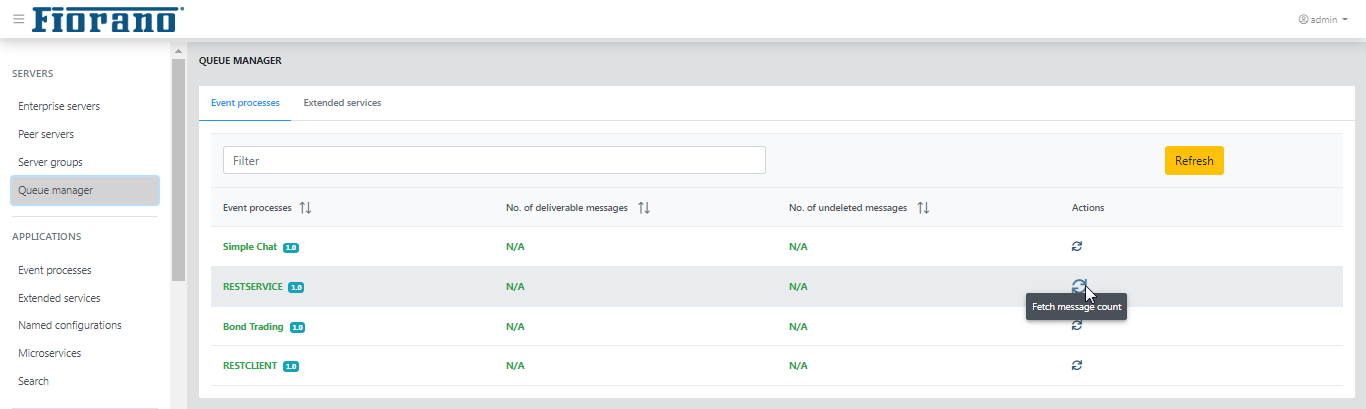Sort by undeleted messages column arrows
This screenshot has width=1366, height=409.
[x=923, y=208]
